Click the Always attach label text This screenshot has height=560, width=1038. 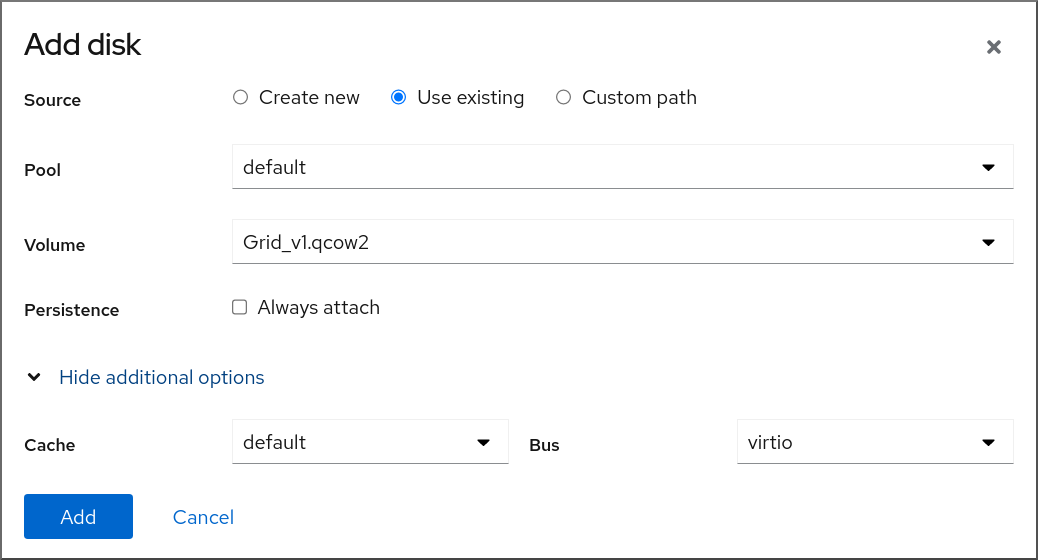(319, 308)
